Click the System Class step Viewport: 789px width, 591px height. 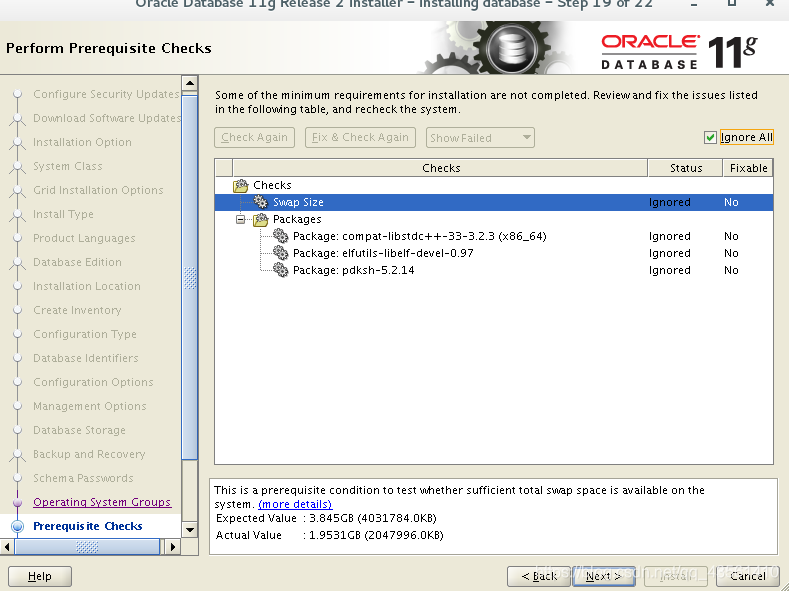tap(67, 166)
